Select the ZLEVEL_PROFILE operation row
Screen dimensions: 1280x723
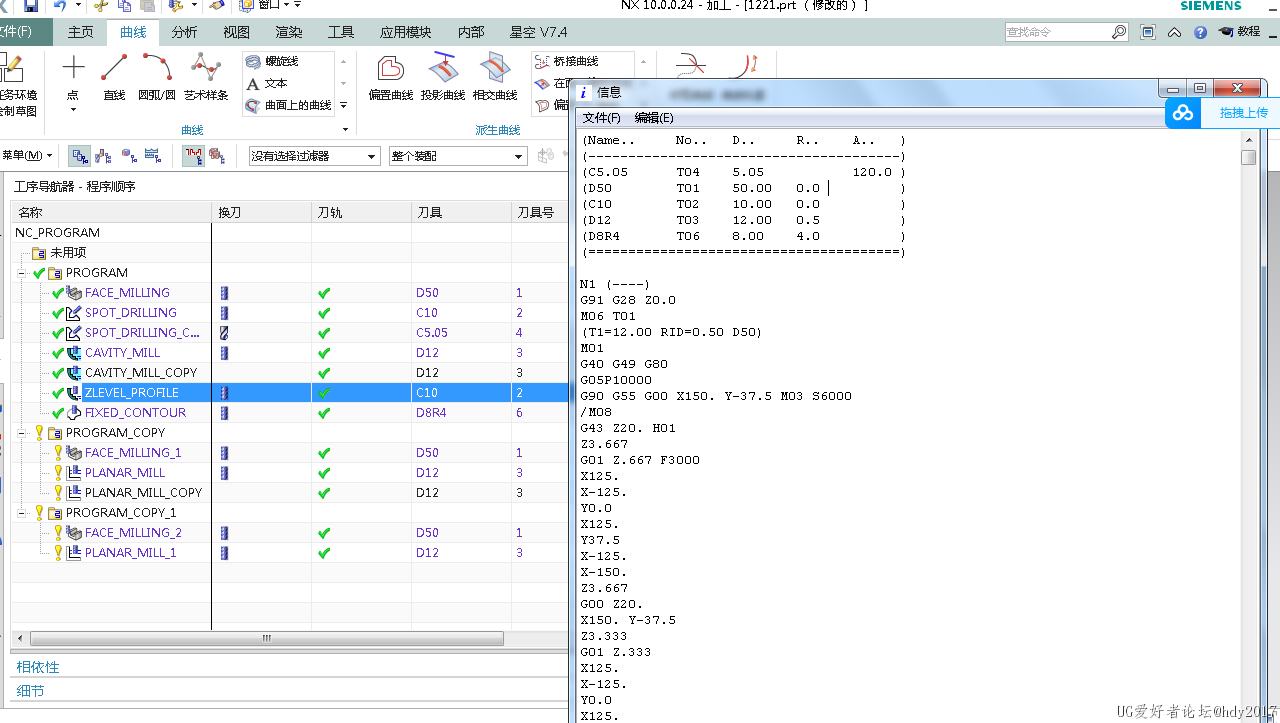(x=289, y=393)
